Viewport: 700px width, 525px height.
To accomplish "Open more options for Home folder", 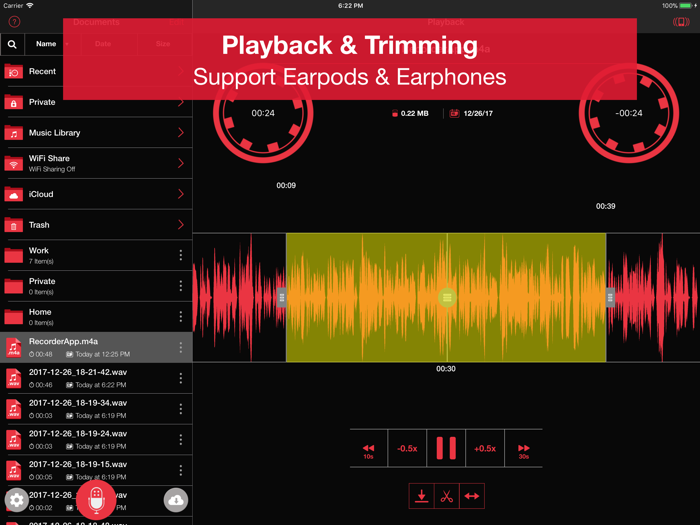I will point(181,317).
